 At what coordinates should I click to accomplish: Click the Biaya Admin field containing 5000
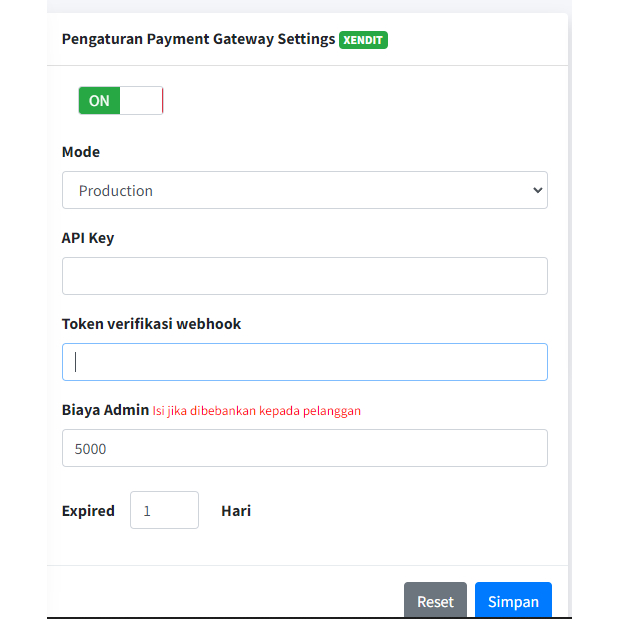click(x=304, y=448)
